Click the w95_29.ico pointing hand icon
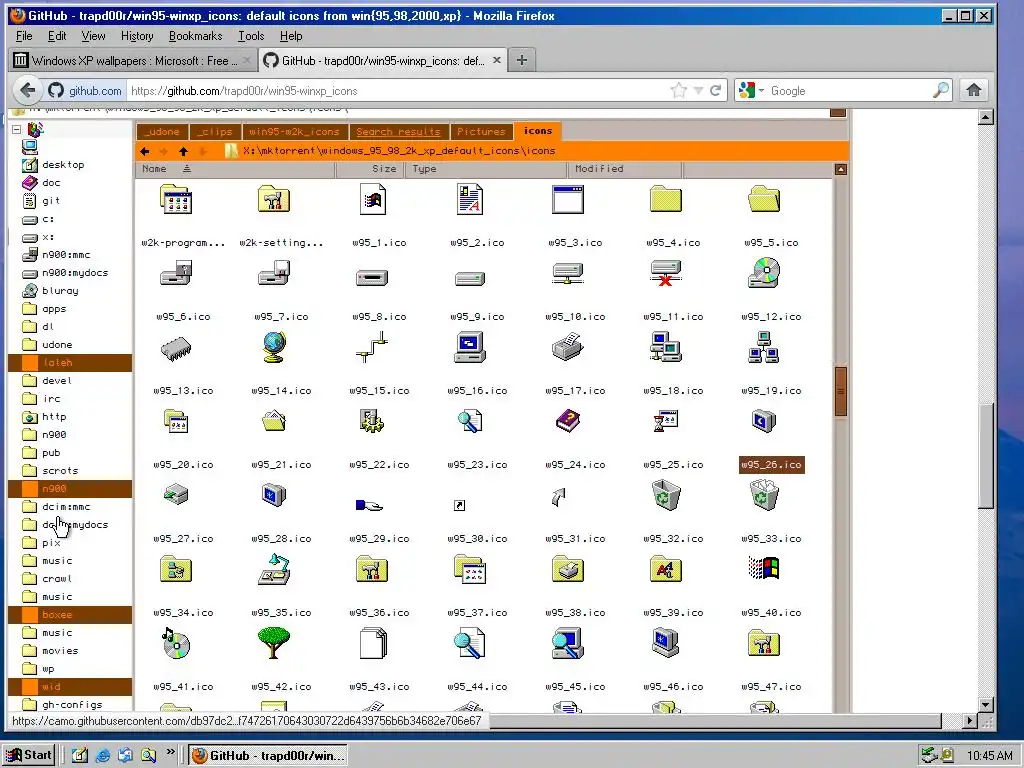1024x768 pixels. point(369,505)
